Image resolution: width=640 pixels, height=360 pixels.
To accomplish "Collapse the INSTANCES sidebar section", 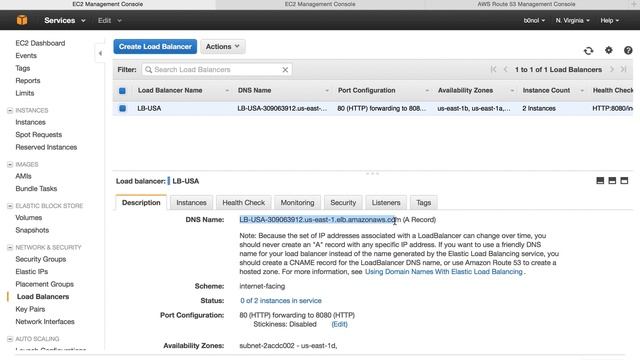I will (x=10, y=111).
